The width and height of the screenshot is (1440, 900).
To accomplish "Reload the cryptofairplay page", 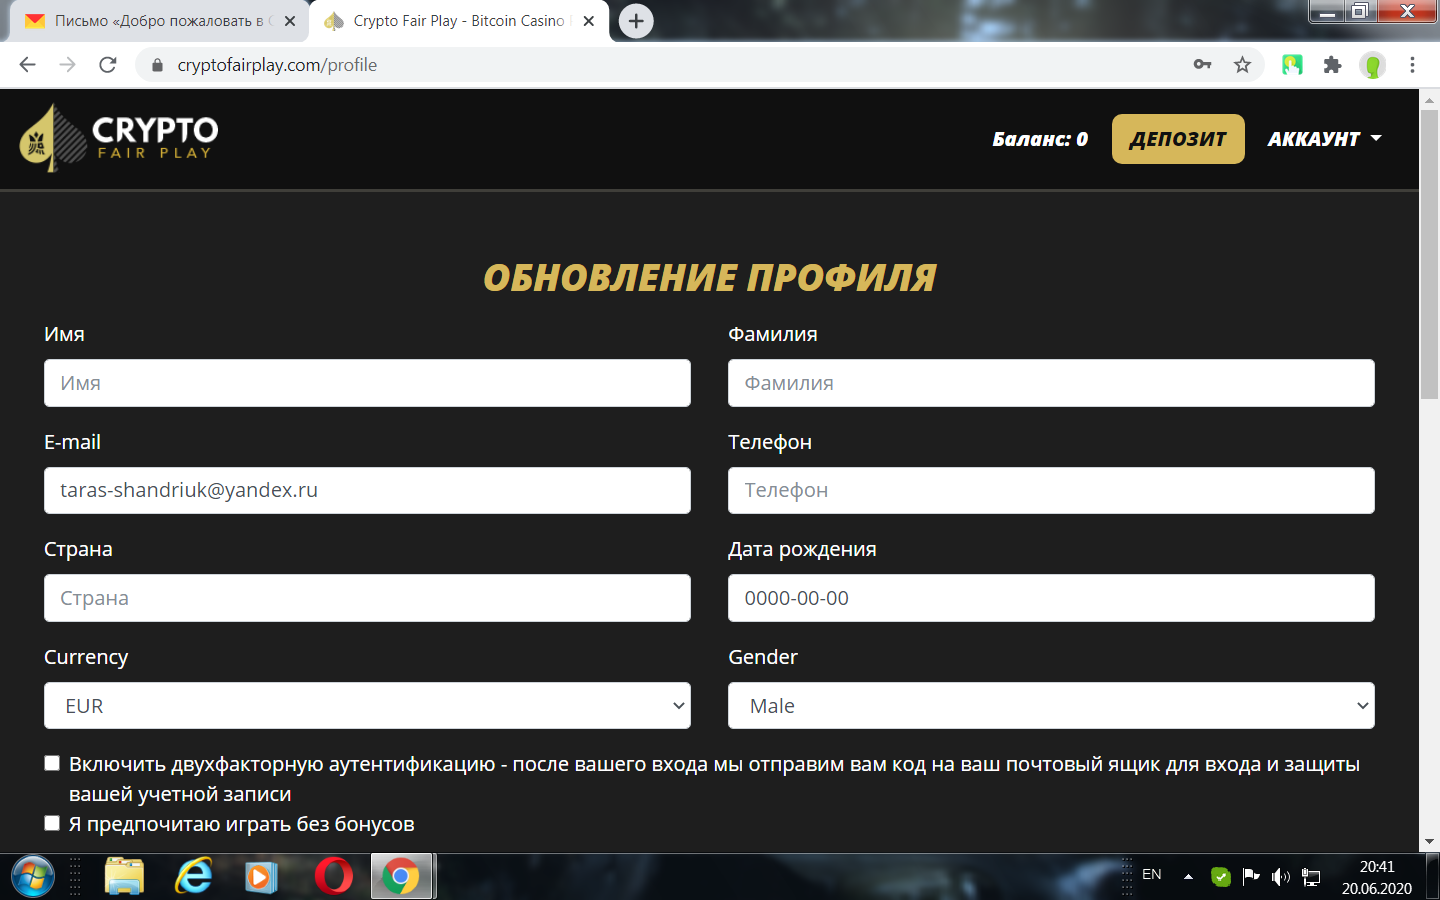I will [108, 65].
